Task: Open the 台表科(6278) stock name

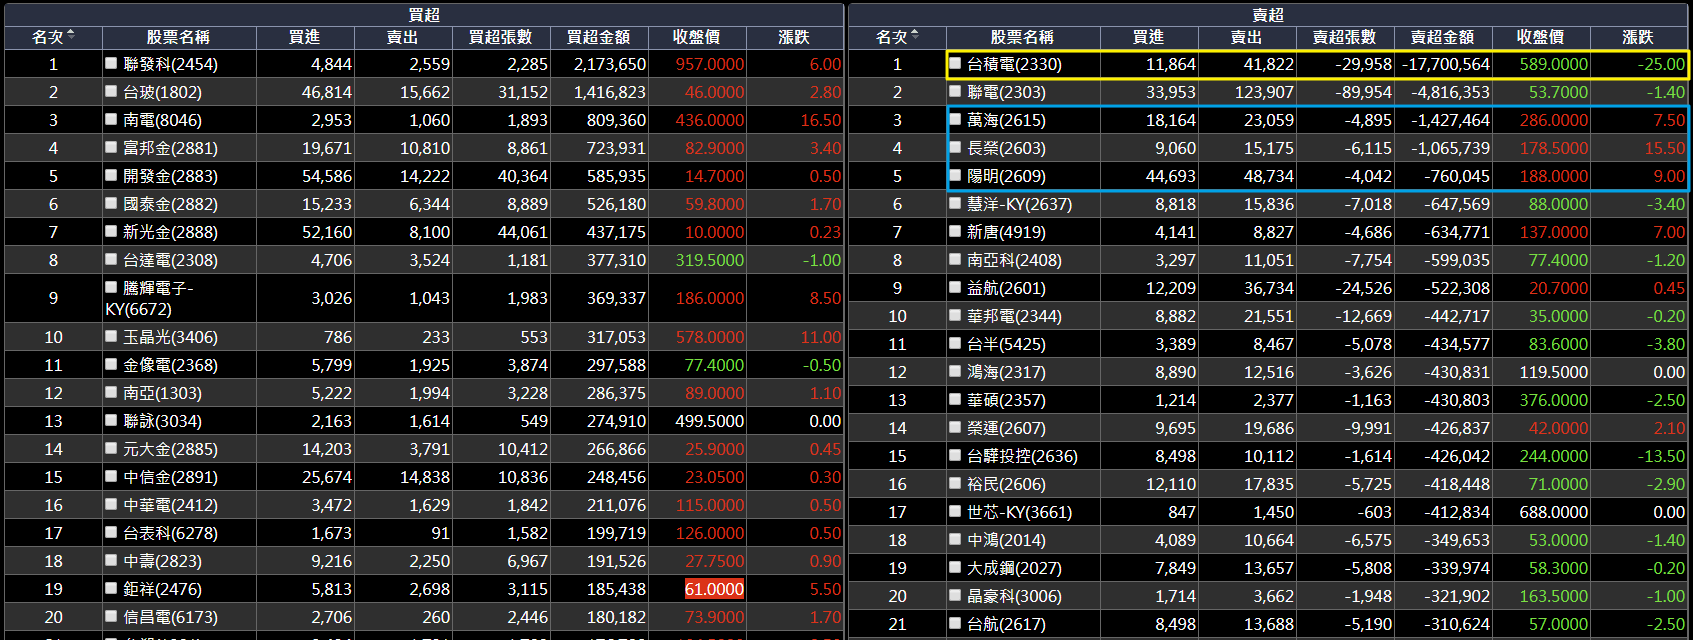Action: pyautogui.click(x=170, y=533)
